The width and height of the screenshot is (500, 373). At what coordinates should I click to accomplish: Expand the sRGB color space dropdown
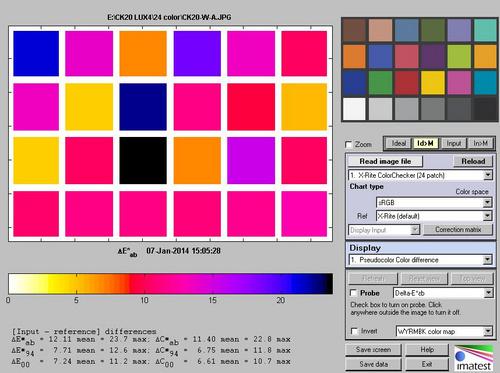(434, 202)
